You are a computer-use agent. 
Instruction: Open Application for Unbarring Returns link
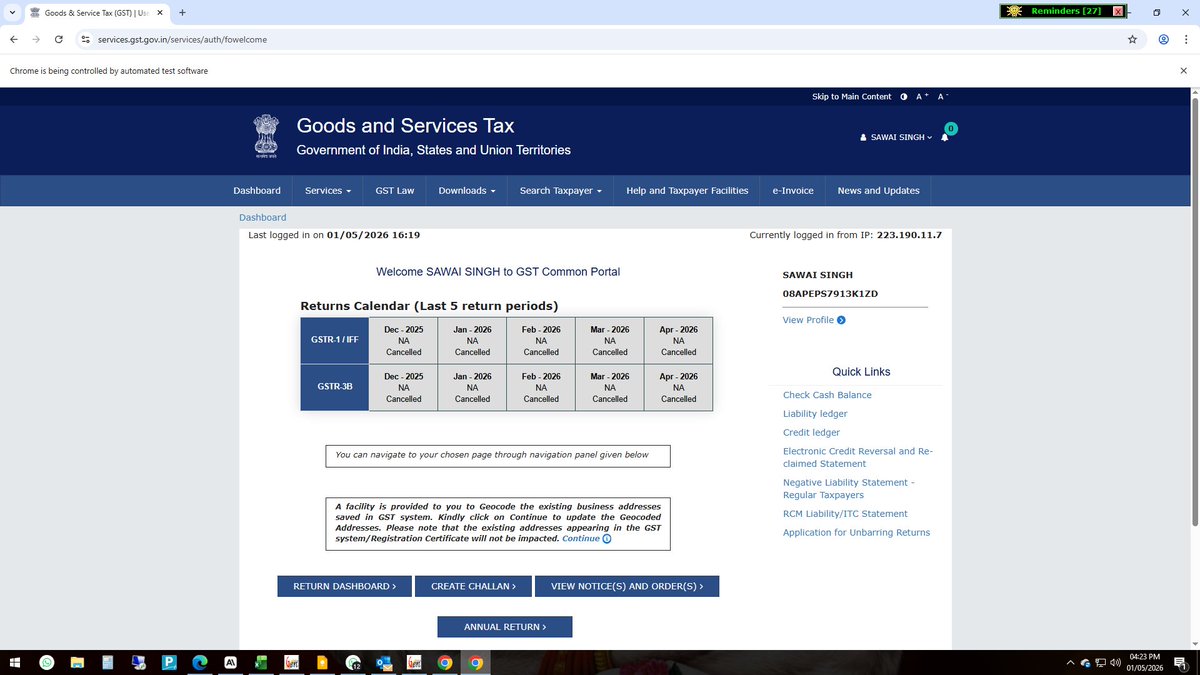856,533
